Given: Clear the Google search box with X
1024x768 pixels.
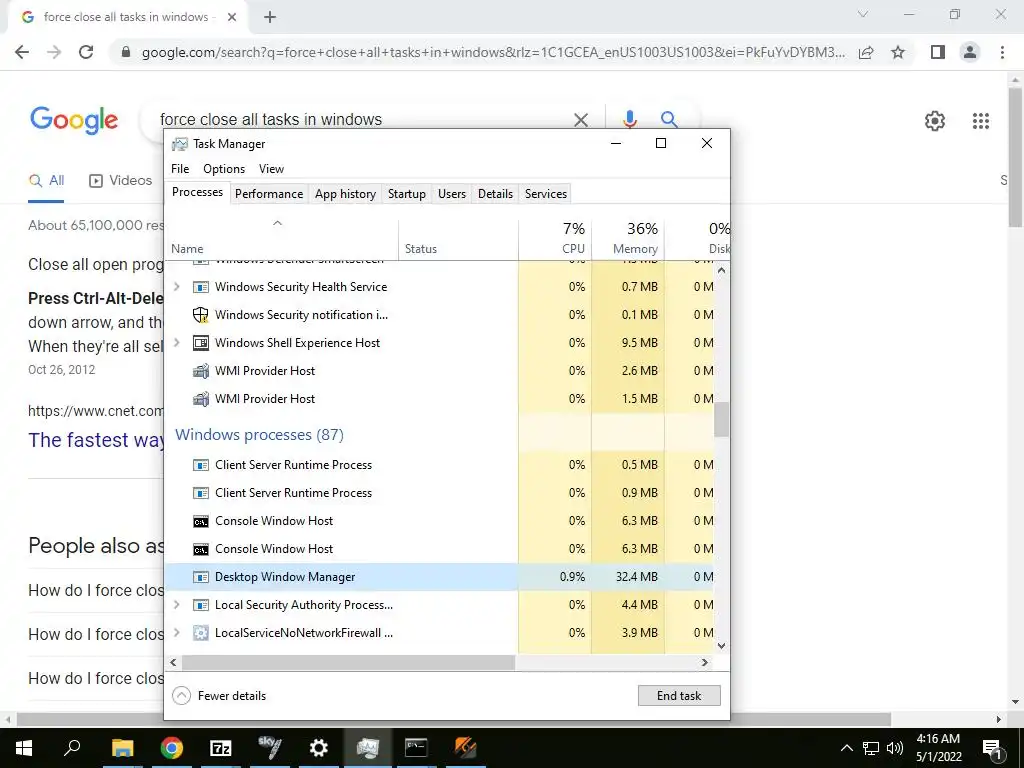Looking at the screenshot, I should [581, 120].
